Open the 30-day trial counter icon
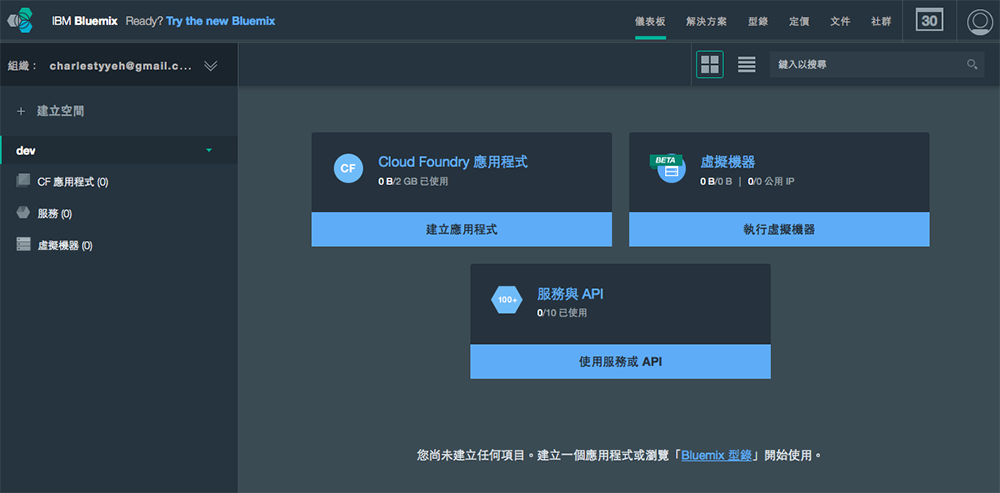This screenshot has height=493, width=1000. click(x=929, y=20)
